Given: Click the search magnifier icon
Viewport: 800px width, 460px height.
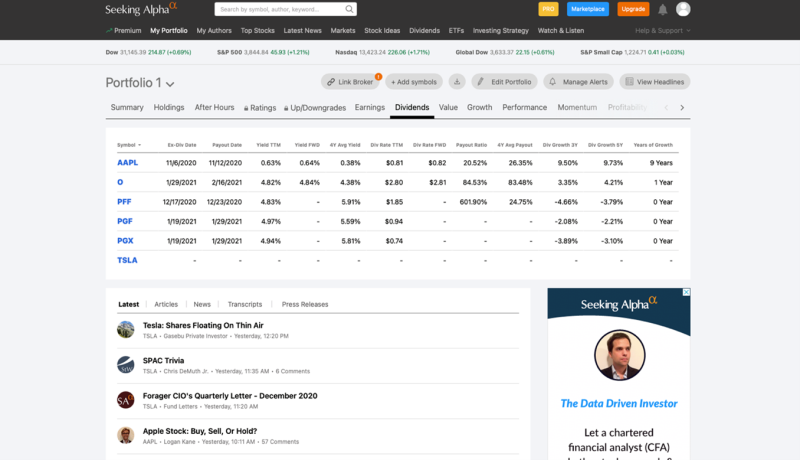Looking at the screenshot, I should [349, 9].
